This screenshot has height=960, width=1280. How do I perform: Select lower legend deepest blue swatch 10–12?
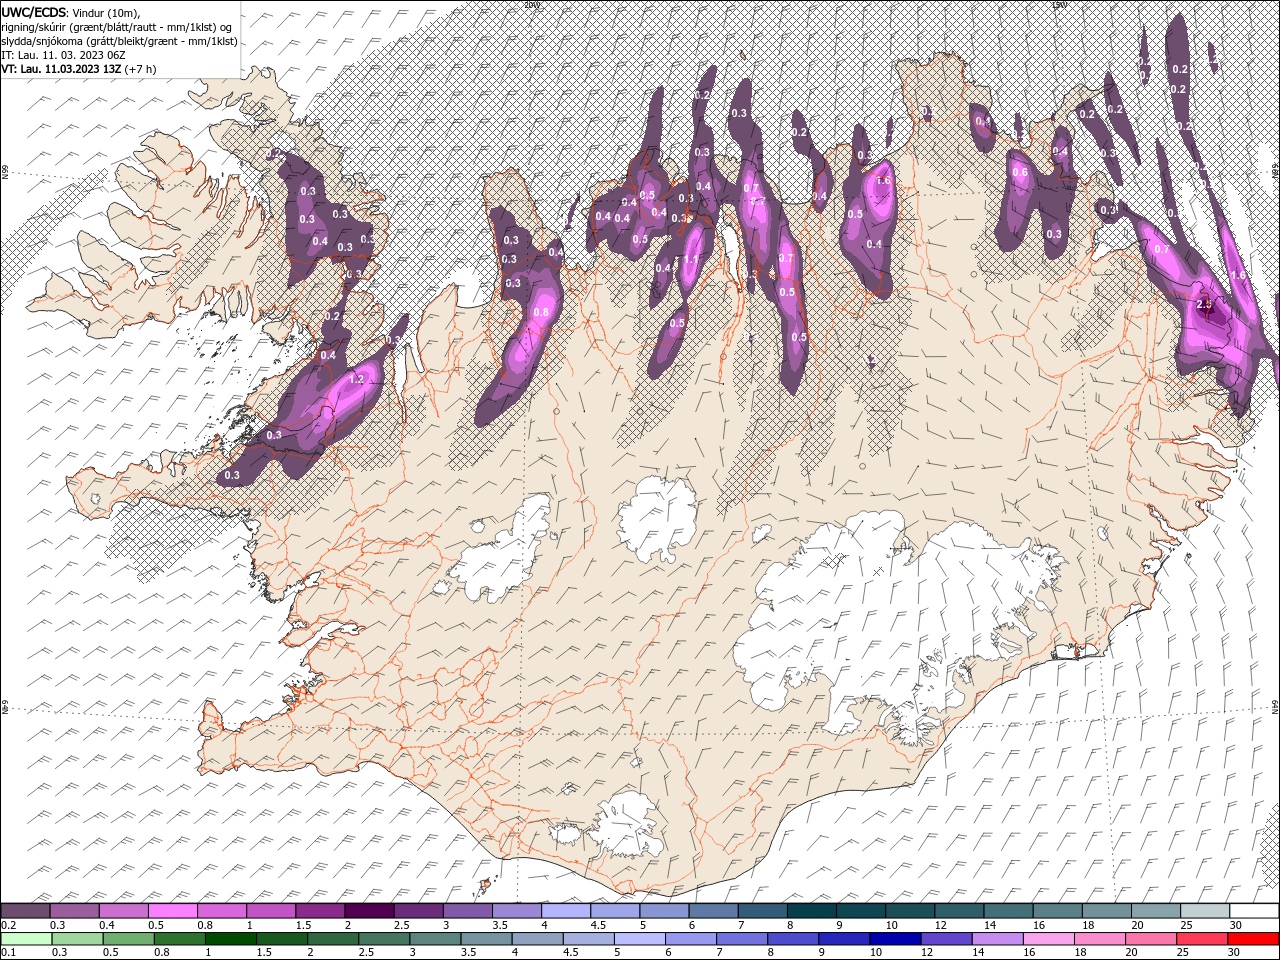coord(895,939)
